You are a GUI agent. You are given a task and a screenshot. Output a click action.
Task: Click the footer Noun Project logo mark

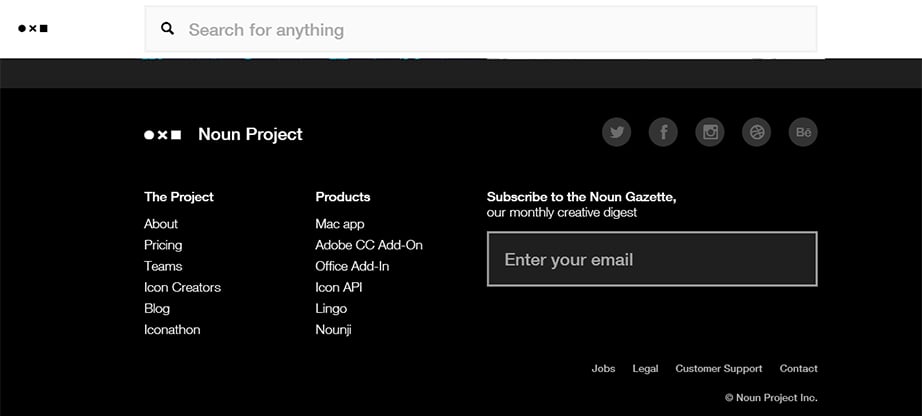pos(162,135)
